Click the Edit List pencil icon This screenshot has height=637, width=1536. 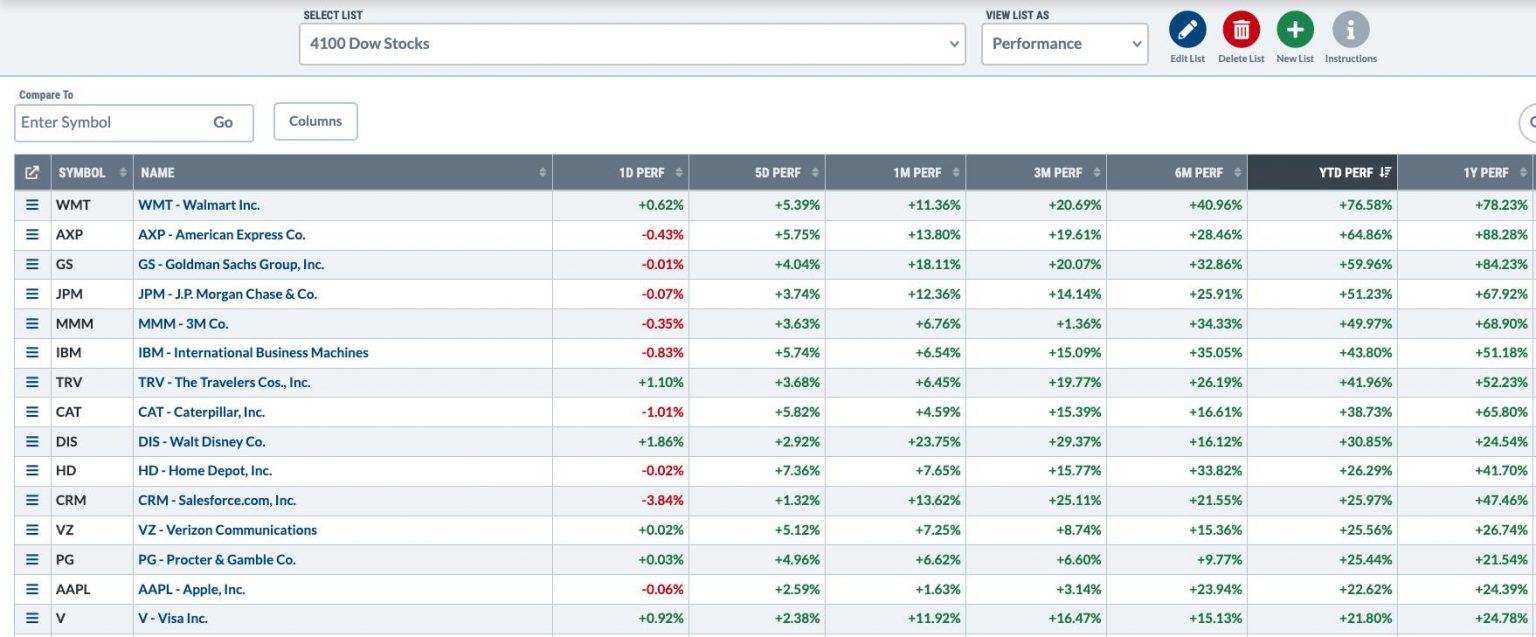pyautogui.click(x=1188, y=30)
